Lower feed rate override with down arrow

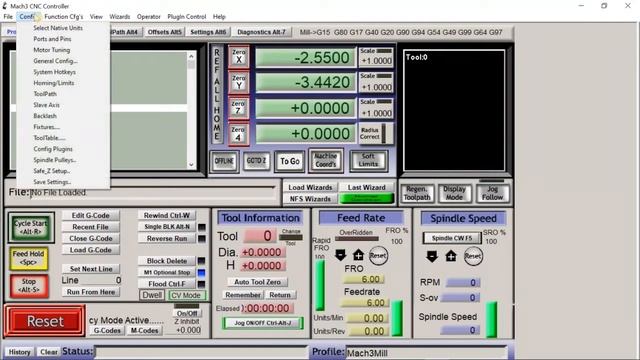[340, 256]
